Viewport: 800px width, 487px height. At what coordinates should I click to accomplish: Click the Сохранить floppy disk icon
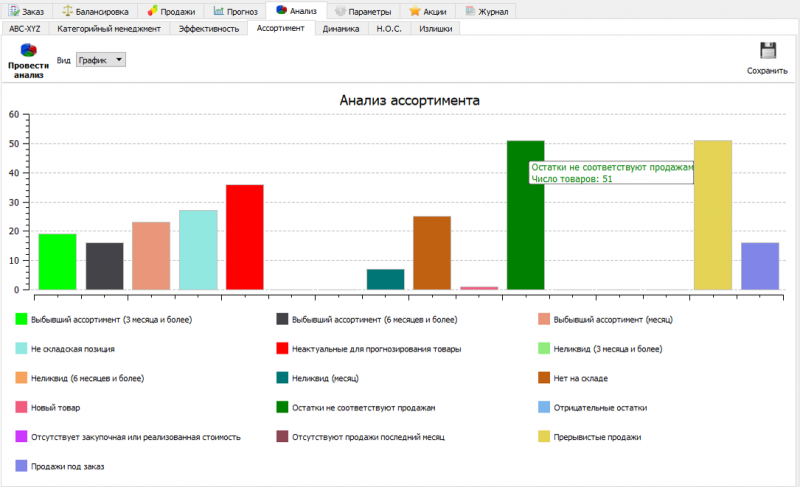767,52
